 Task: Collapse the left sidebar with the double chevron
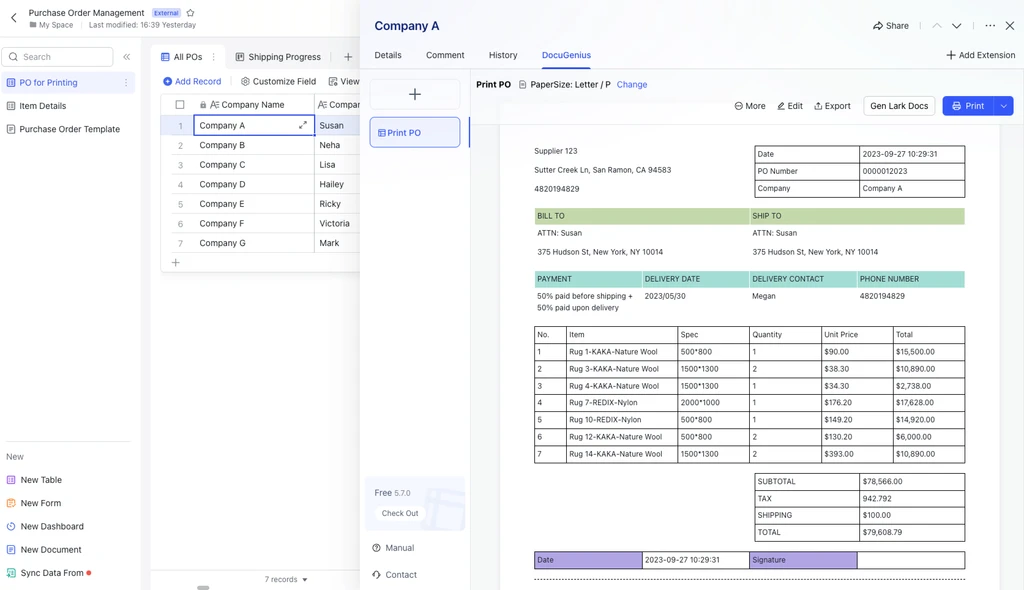127,57
